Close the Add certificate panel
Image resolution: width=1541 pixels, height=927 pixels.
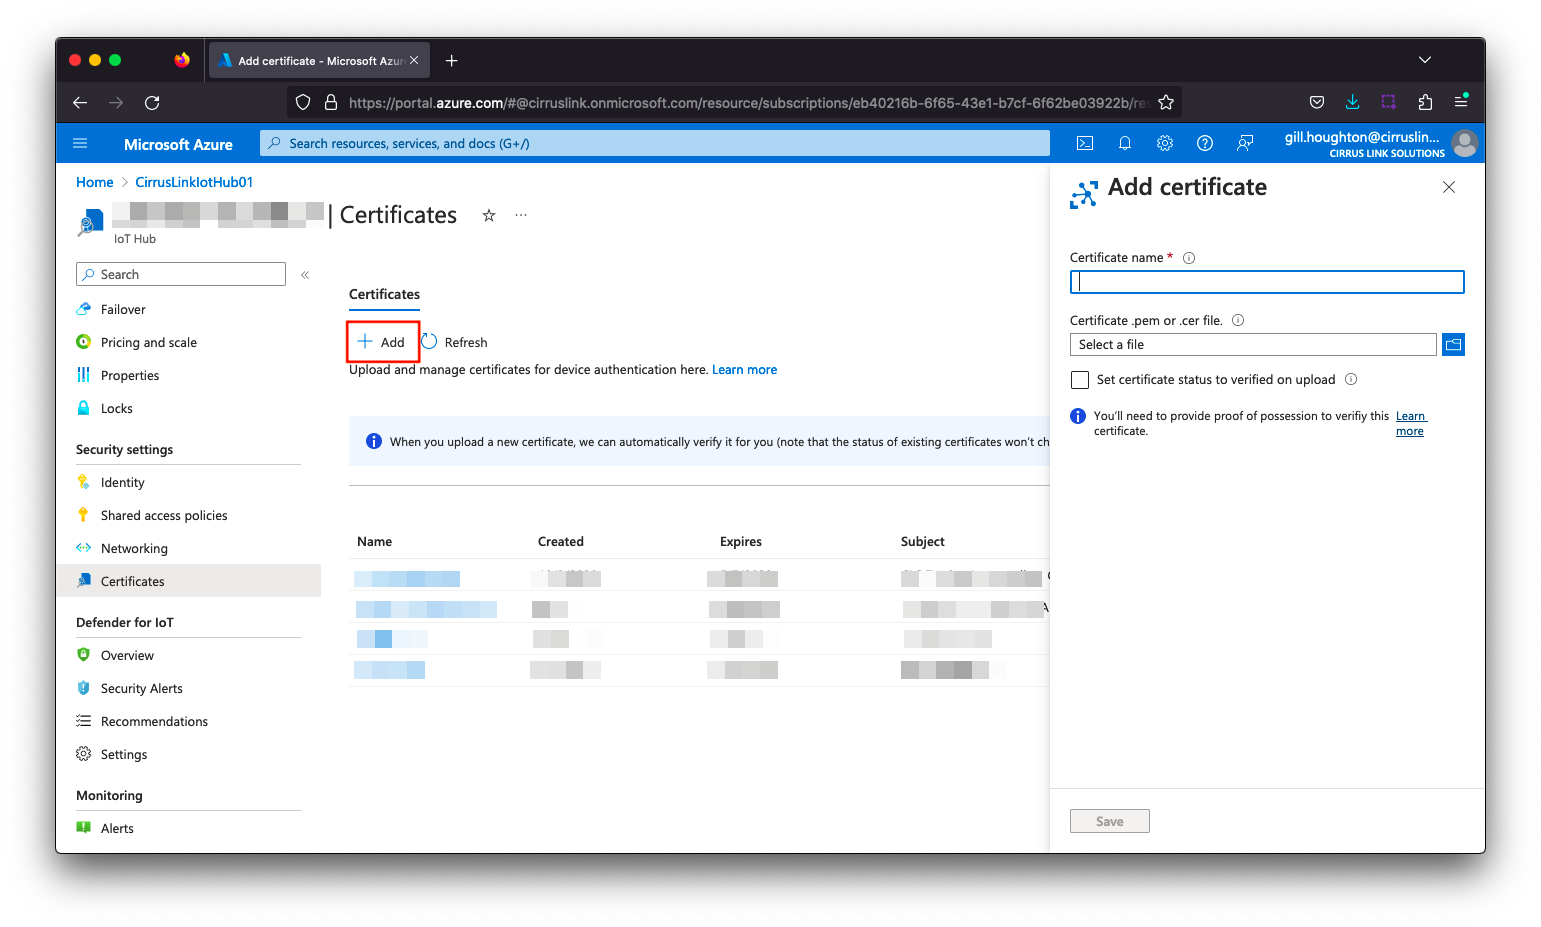1448,187
